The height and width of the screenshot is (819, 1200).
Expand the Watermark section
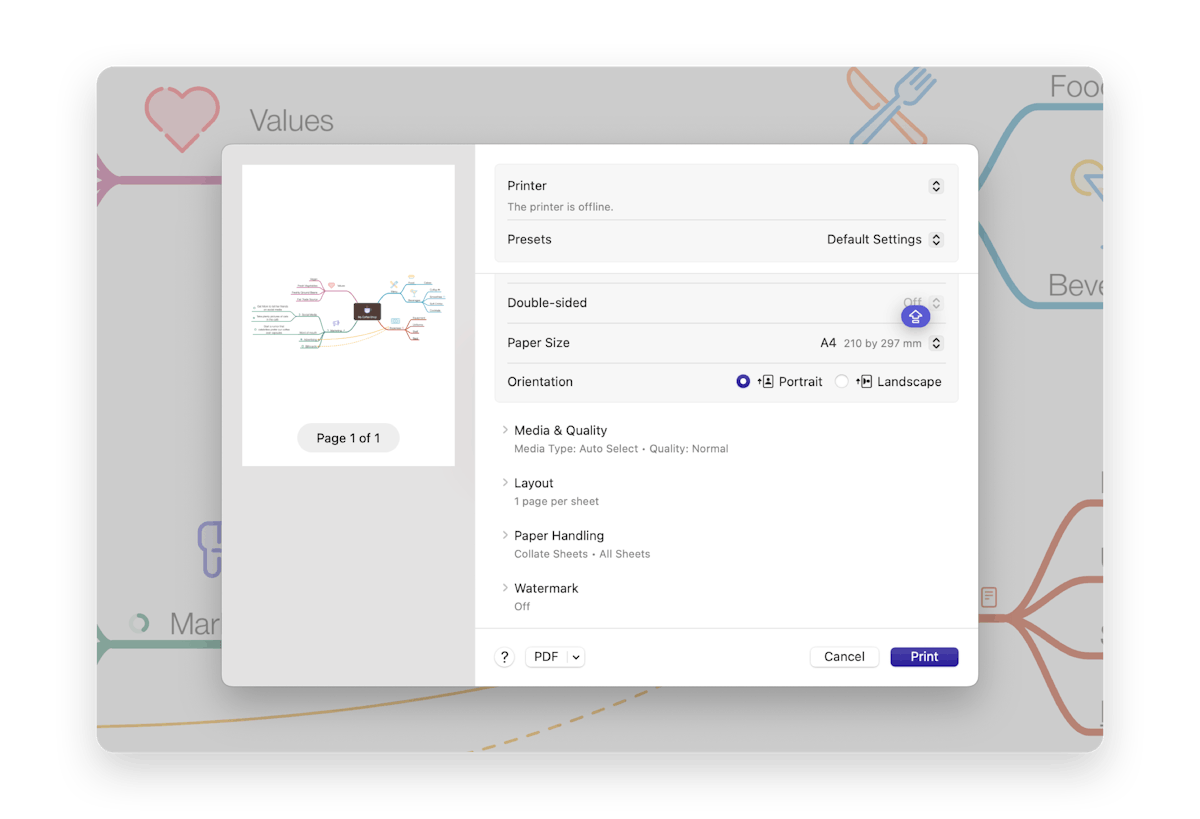coord(505,588)
